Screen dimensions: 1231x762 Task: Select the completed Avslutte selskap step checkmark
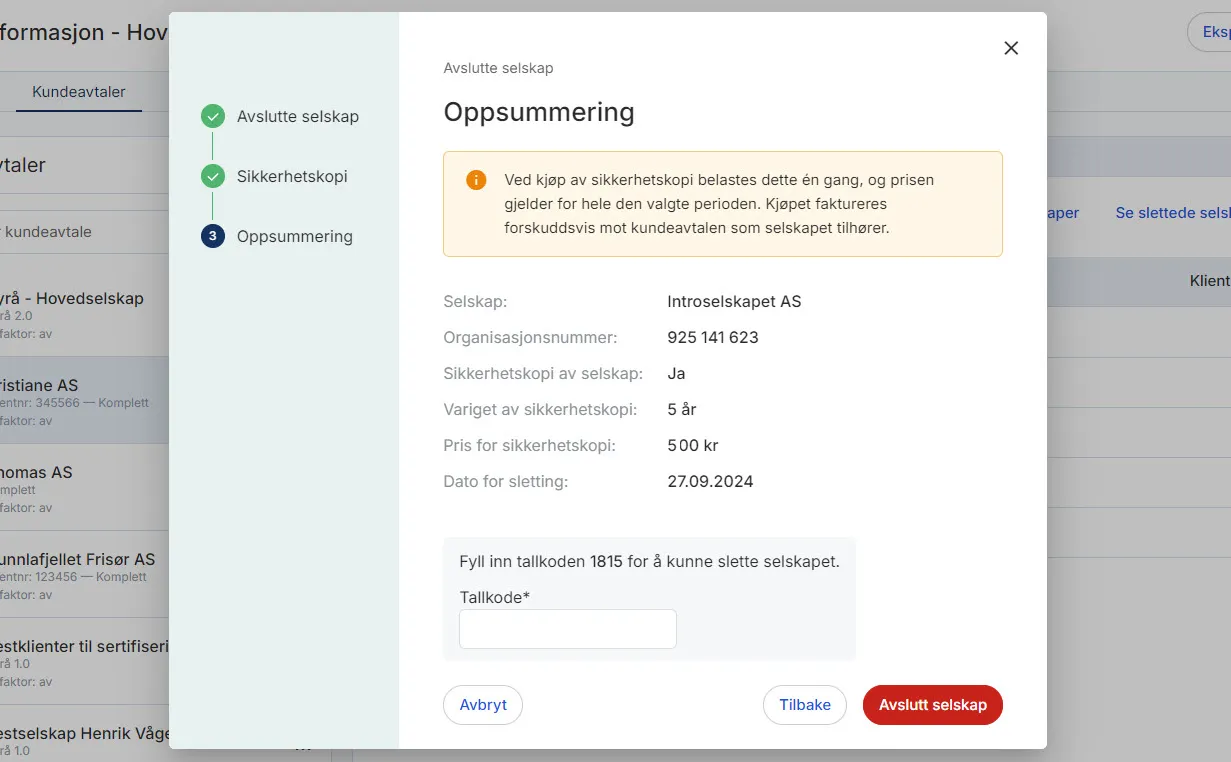(213, 117)
